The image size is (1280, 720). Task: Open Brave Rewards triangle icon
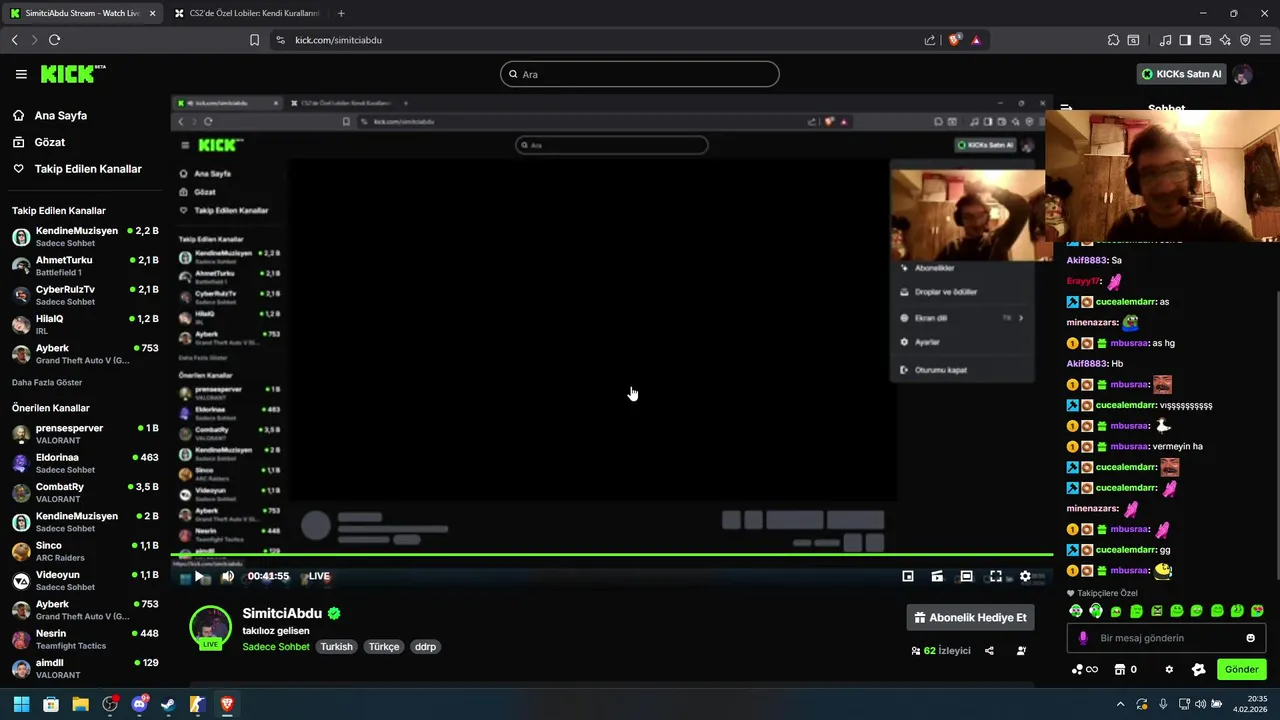(x=976, y=40)
